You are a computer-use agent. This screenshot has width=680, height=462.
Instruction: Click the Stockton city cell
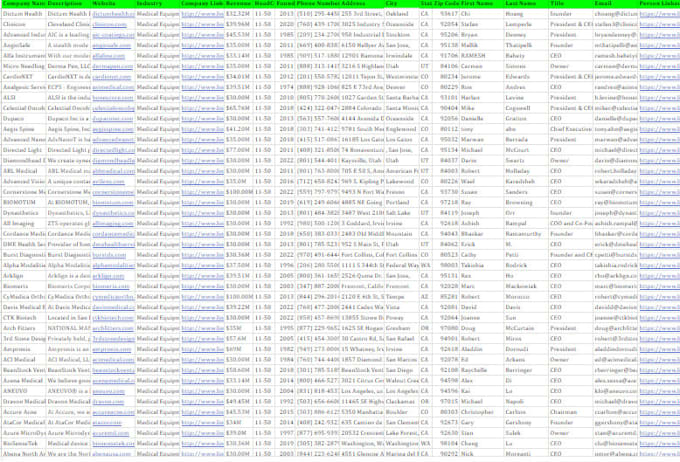(402, 35)
